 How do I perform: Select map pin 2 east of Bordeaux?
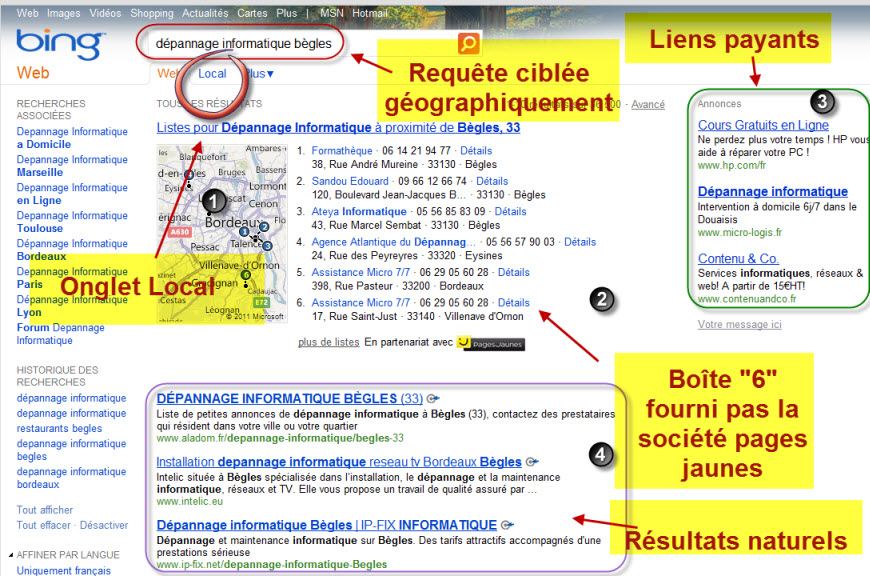pyautogui.click(x=264, y=226)
